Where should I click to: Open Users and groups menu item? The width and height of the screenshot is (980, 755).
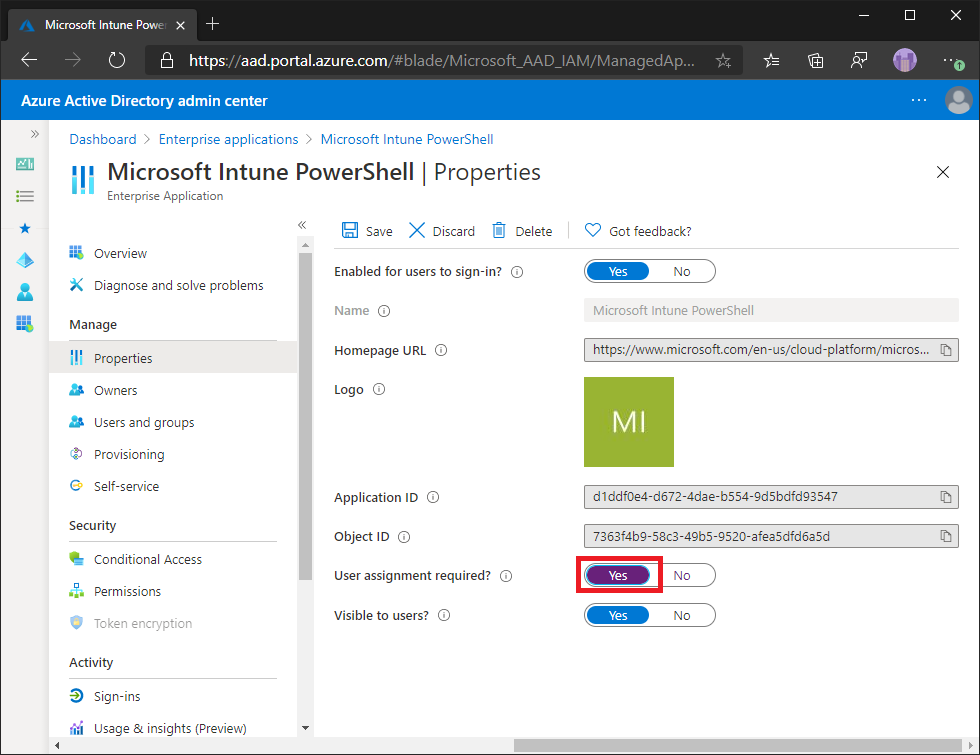click(x=173, y=422)
